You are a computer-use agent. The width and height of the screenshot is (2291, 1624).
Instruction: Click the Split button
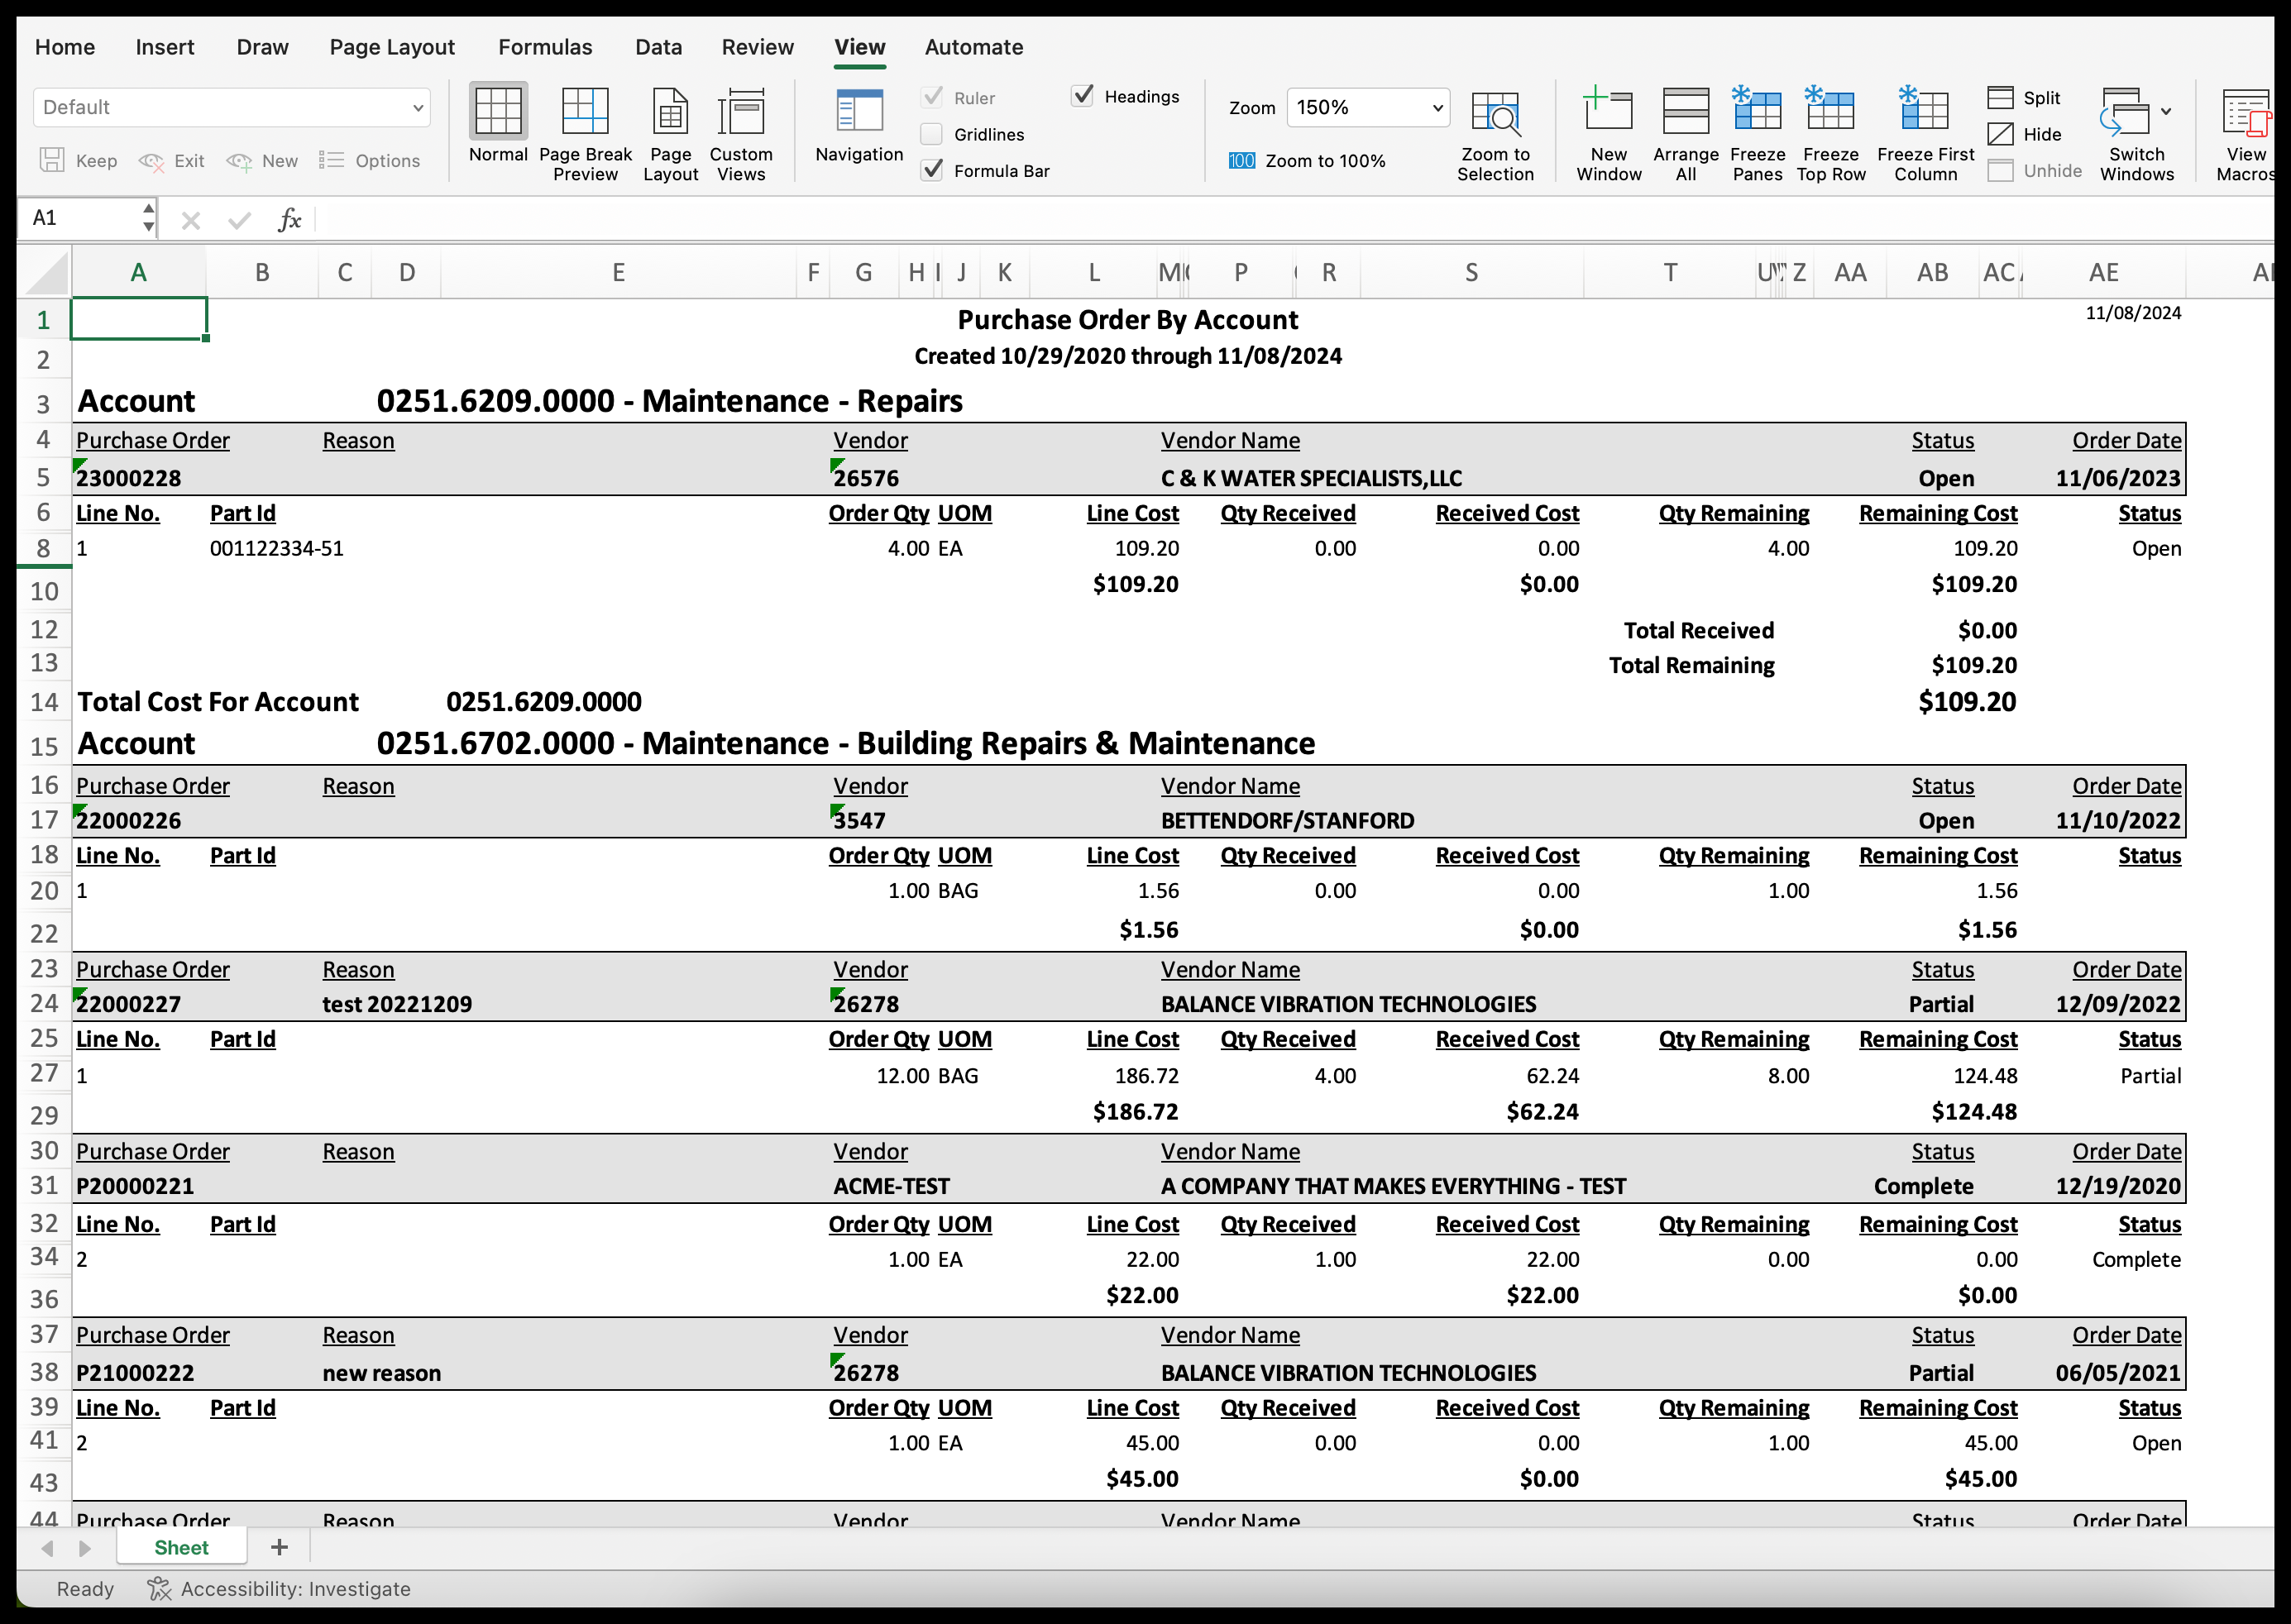point(2024,98)
